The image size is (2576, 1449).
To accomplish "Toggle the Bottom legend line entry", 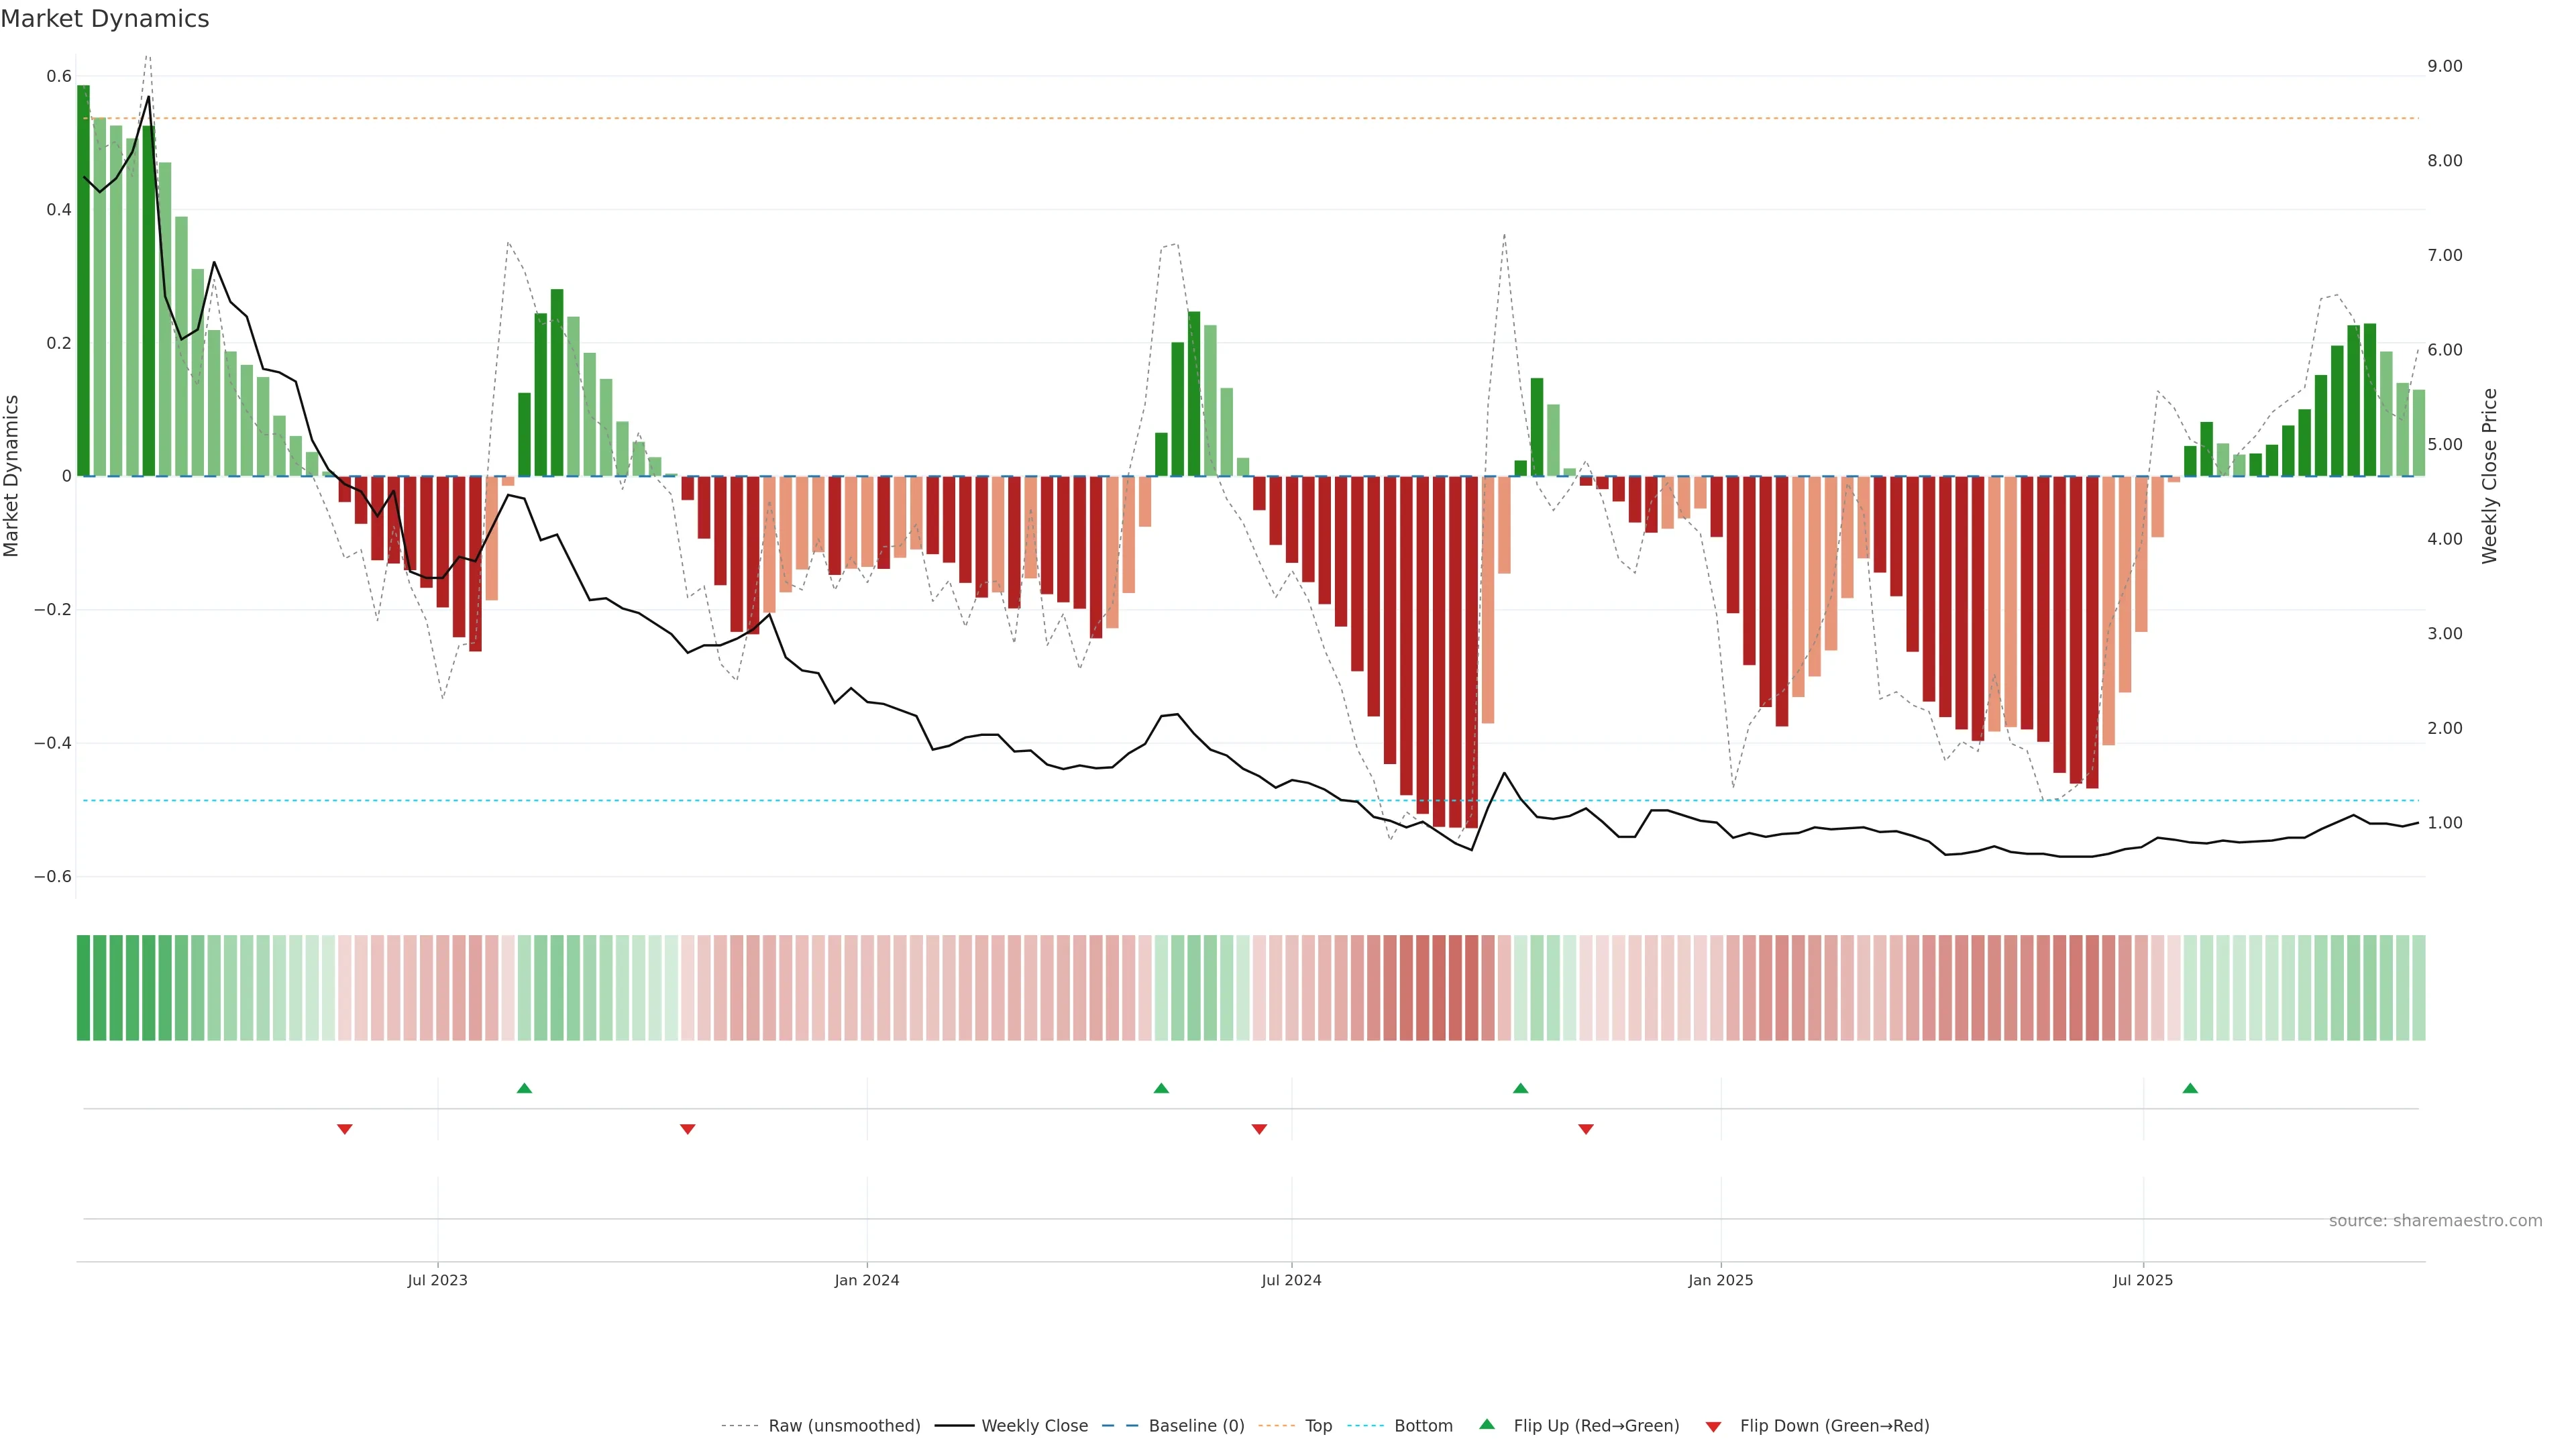I will (x=1423, y=1425).
